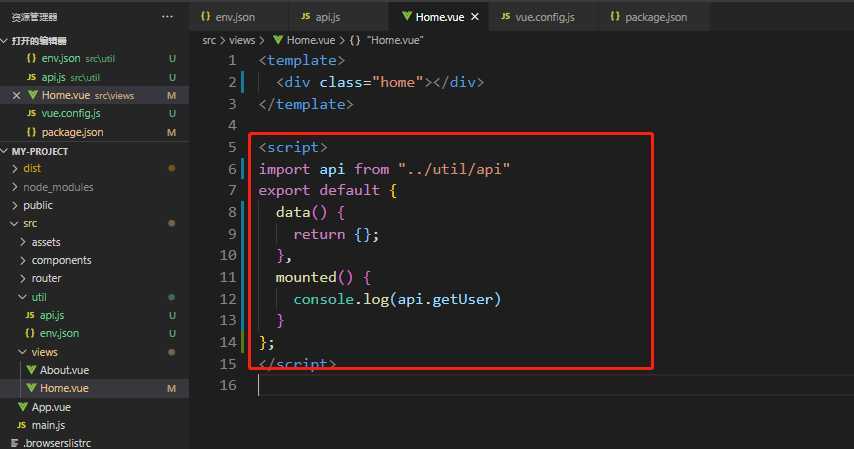Image resolution: width=854 pixels, height=449 pixels.
Task: Click the braces icon on the package.json tab
Action: click(615, 17)
